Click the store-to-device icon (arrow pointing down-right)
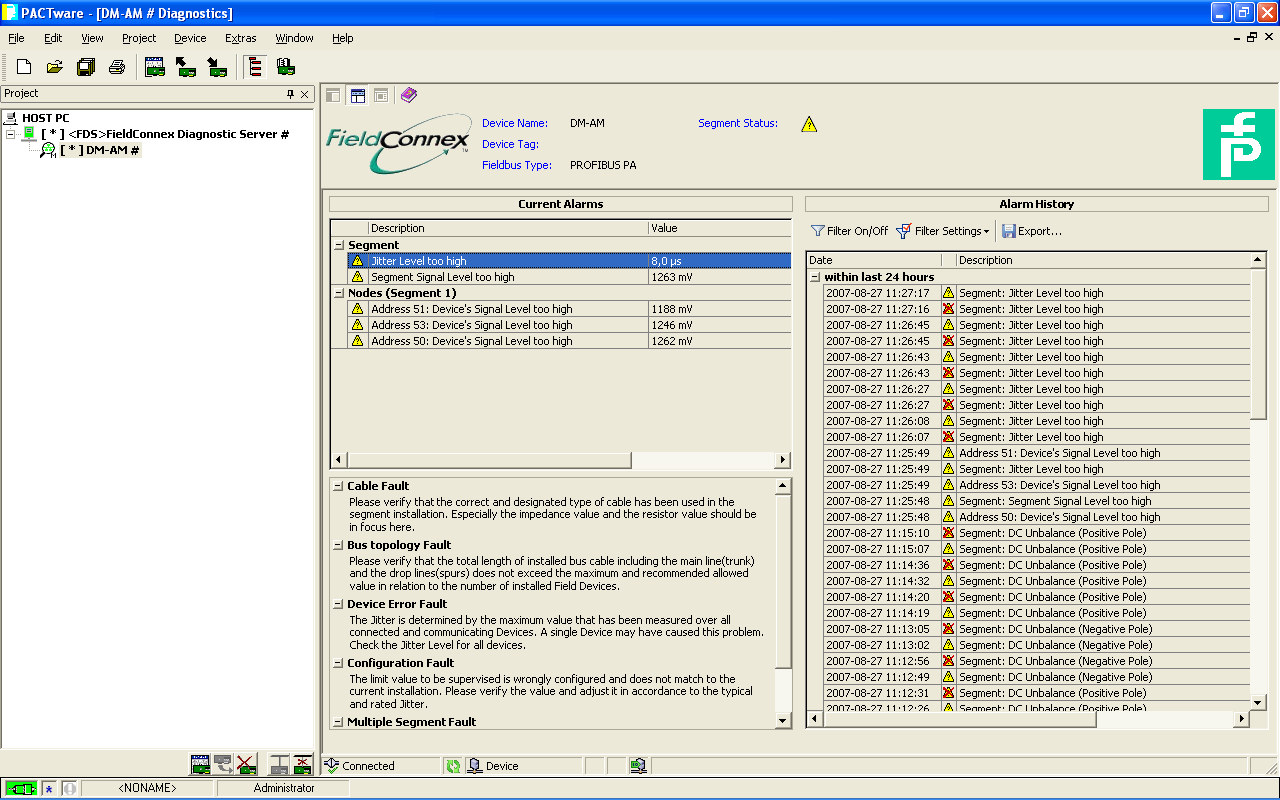Image resolution: width=1280 pixels, height=800 pixels. pos(216,67)
